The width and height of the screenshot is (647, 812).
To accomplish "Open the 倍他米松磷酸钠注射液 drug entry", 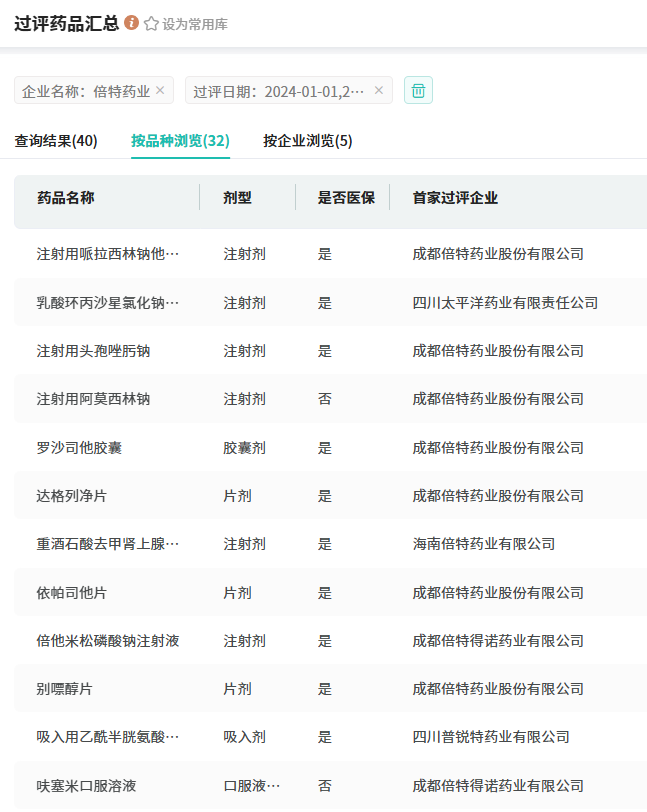I will click(x=108, y=641).
